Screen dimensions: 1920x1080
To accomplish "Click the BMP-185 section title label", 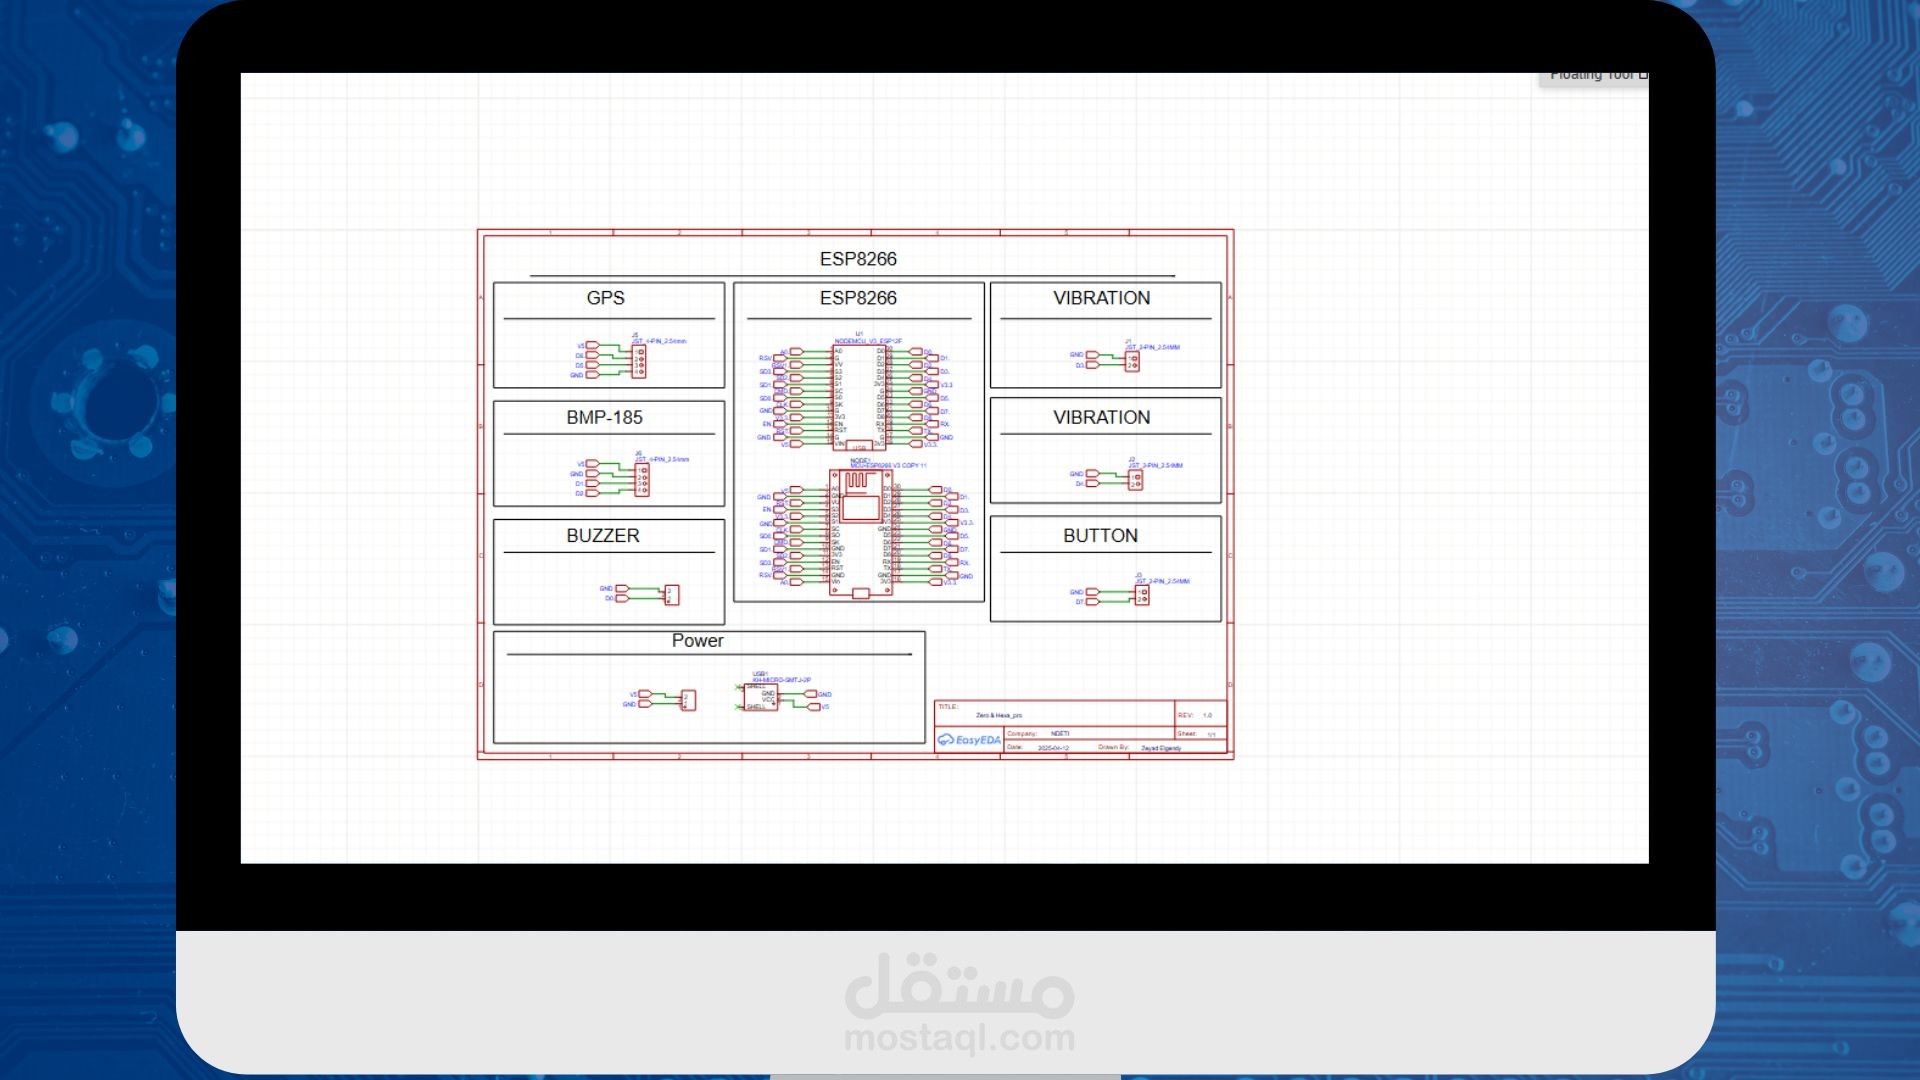I will coord(604,418).
